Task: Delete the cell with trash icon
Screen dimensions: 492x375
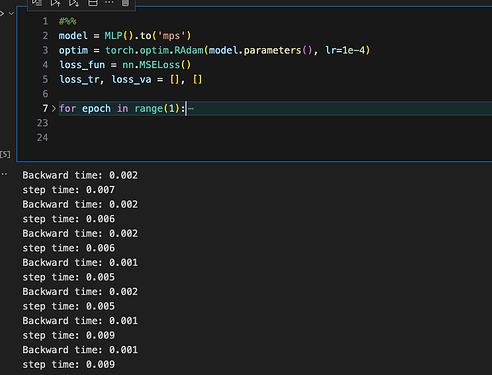Action: pos(125,3)
